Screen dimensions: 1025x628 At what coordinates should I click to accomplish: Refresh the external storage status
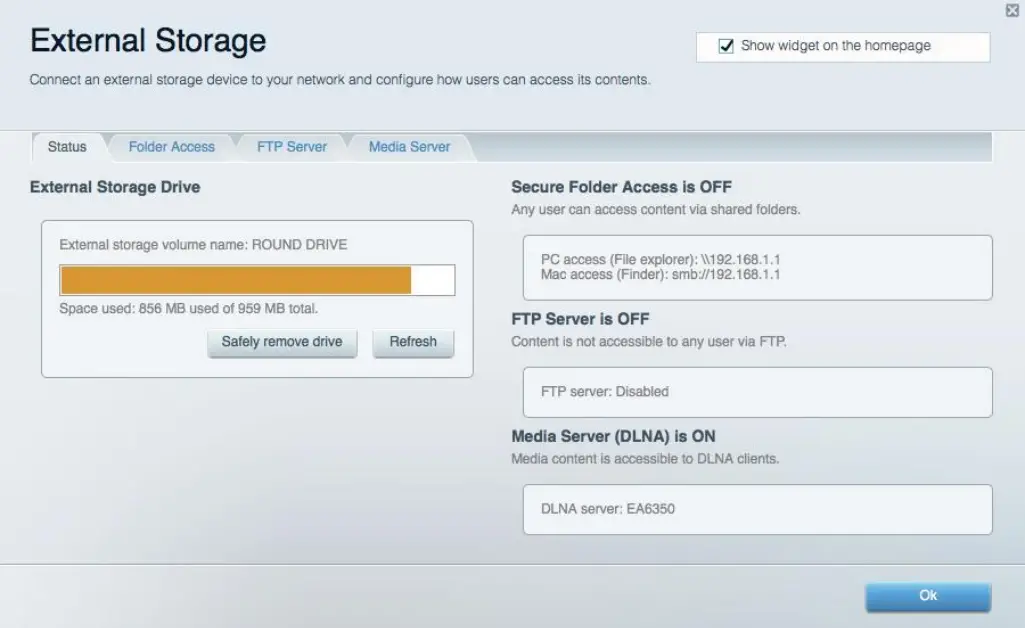point(413,342)
